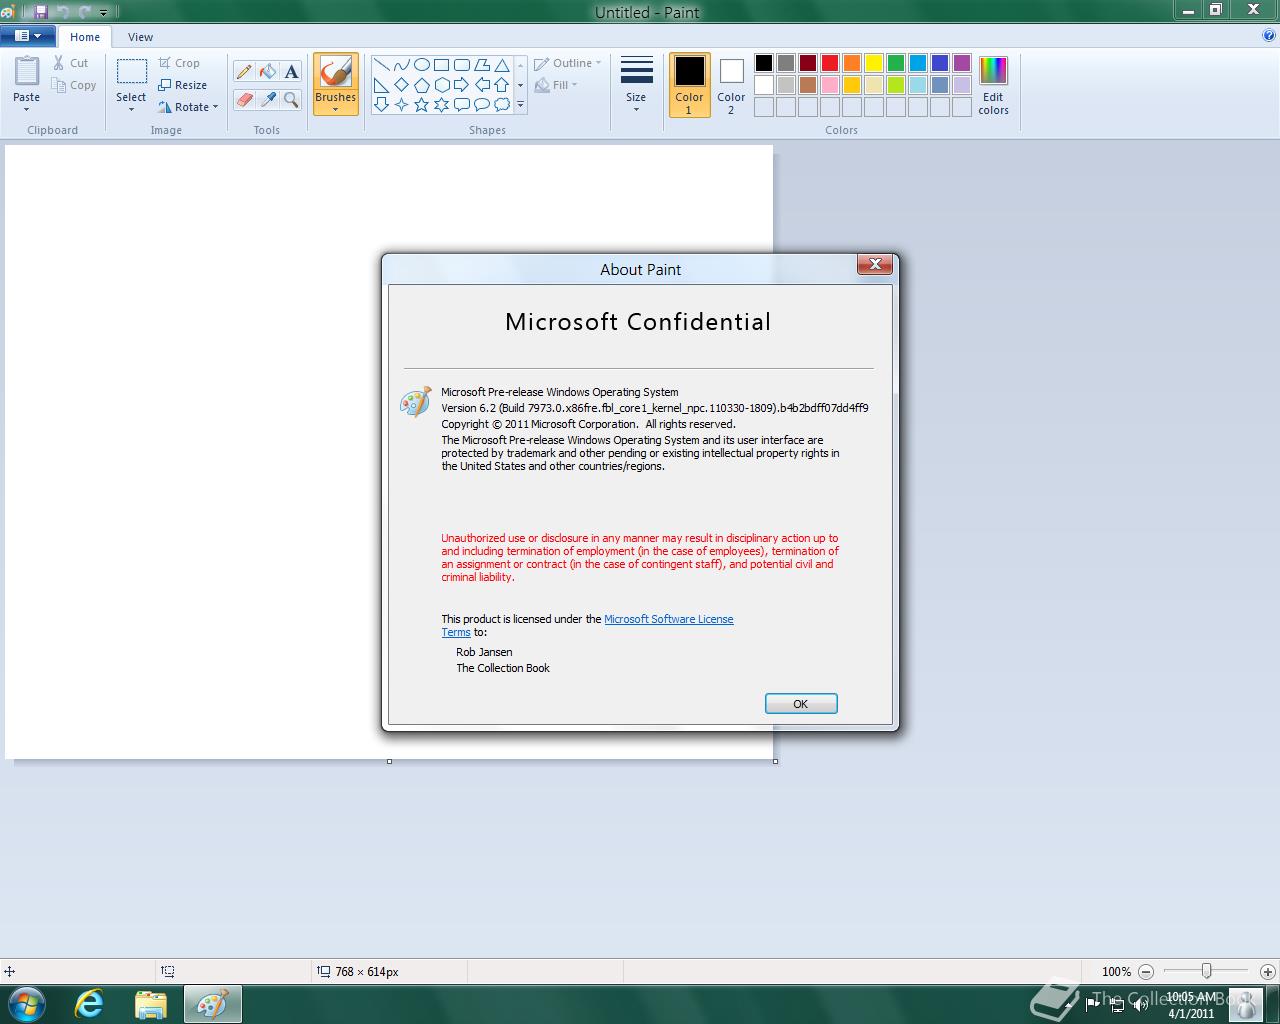Click the Windows Start orb
This screenshot has width=1280, height=1024.
coord(27,1004)
